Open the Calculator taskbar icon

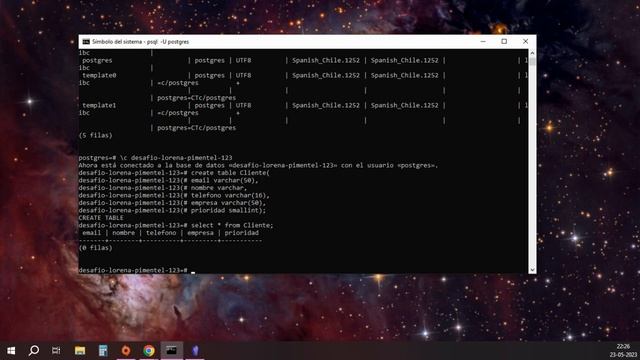coord(103,350)
